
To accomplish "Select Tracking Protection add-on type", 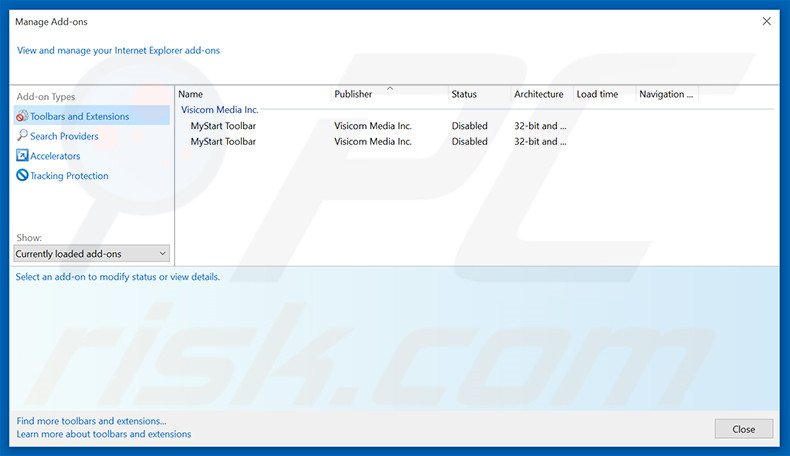I will tap(69, 176).
